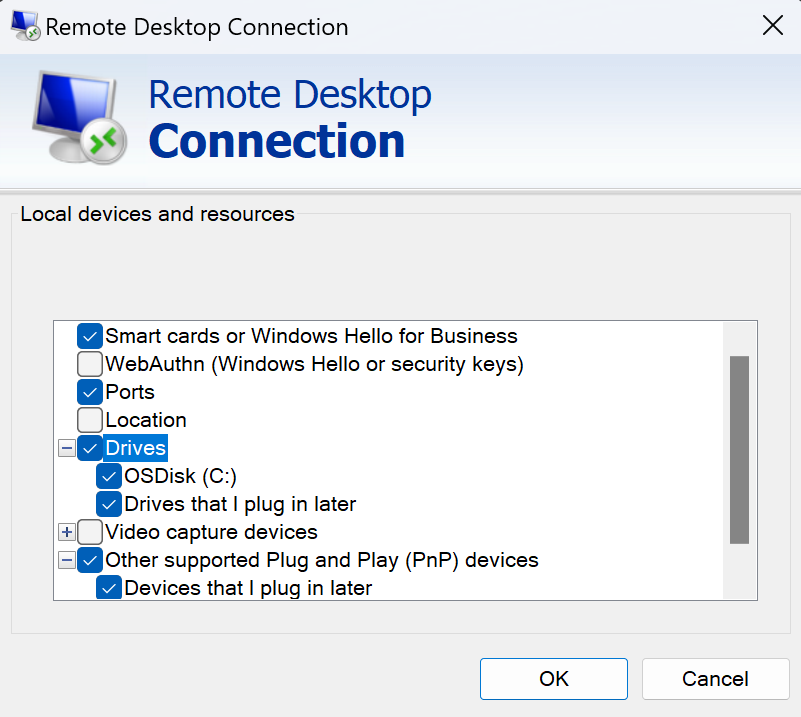Image resolution: width=801 pixels, height=717 pixels.
Task: Select WebAuthn (Windows Hello or security keys) label
Action: pos(314,364)
